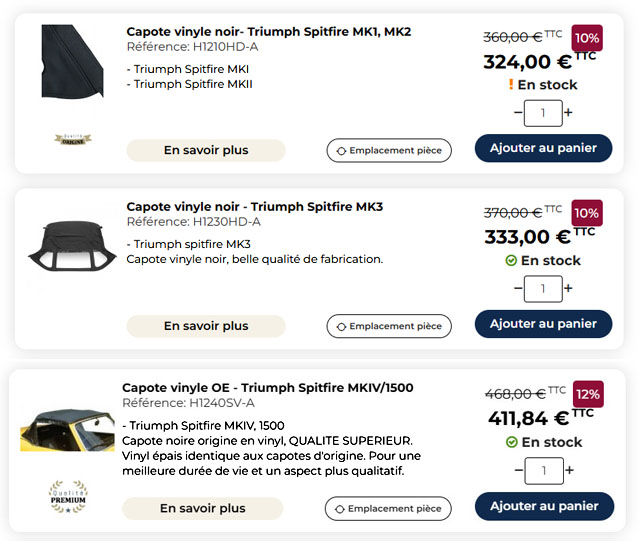This screenshot has height=550, width=640.
Task: Click the MK1, MK2 capote product thumbnail
Action: (x=72, y=62)
